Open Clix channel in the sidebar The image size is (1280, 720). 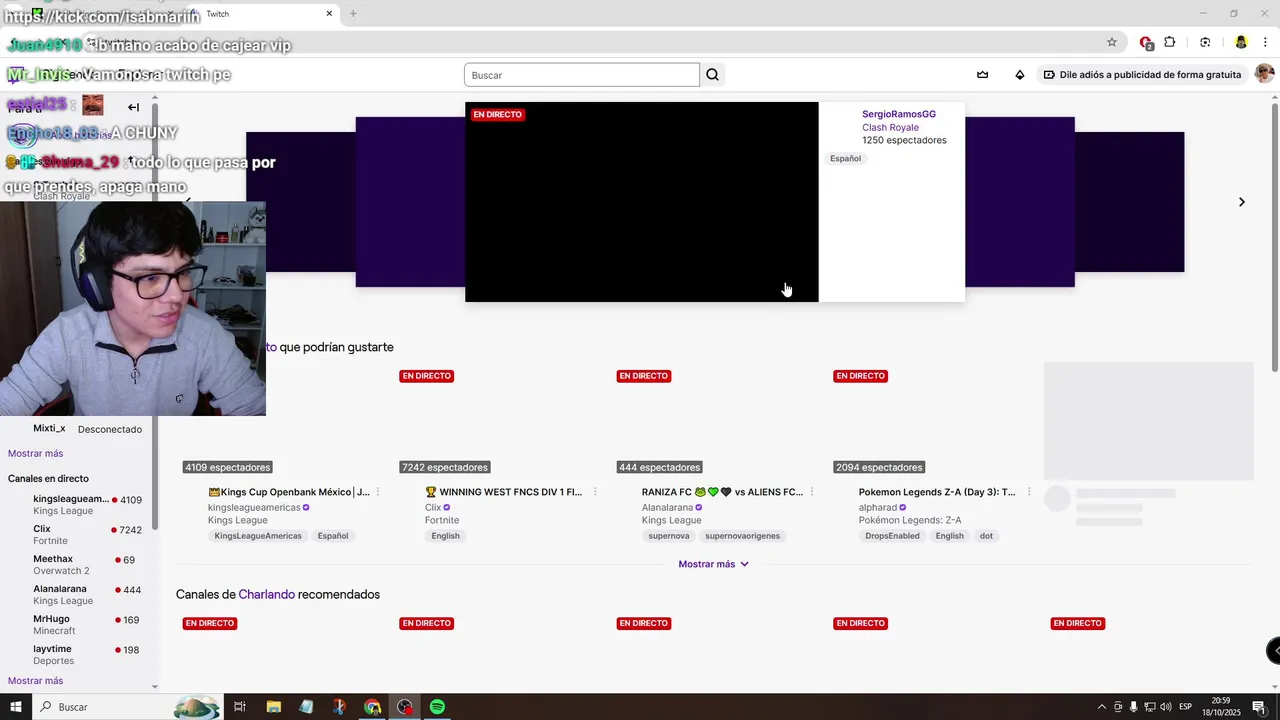[x=75, y=535]
